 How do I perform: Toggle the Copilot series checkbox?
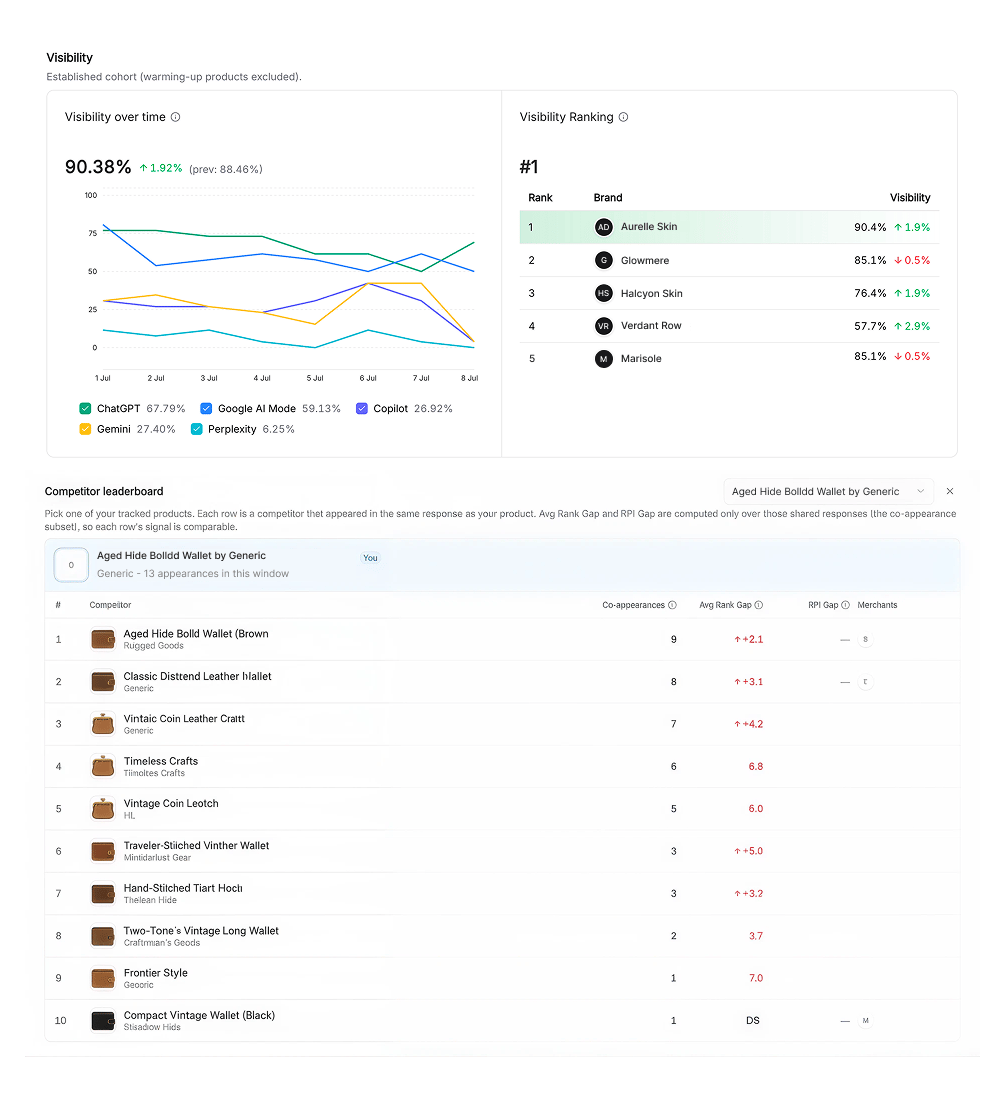[362, 409]
